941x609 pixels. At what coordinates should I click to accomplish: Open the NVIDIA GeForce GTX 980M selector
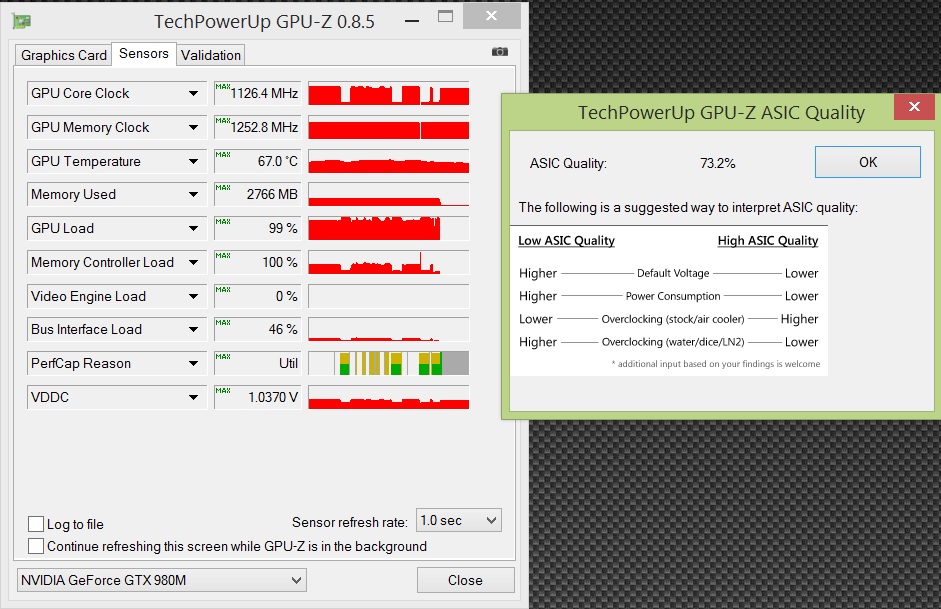tap(161, 580)
